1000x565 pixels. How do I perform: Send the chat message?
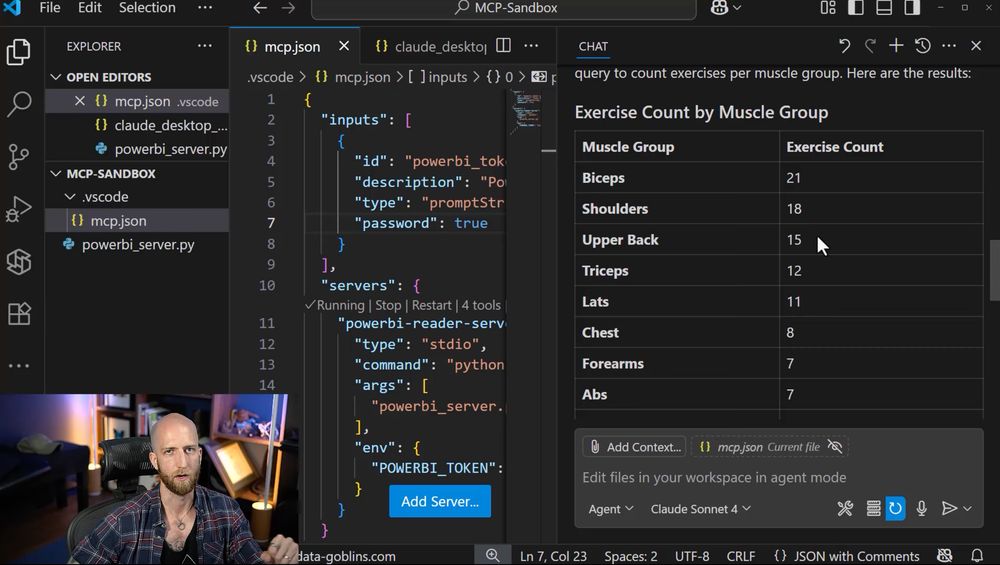coord(949,508)
